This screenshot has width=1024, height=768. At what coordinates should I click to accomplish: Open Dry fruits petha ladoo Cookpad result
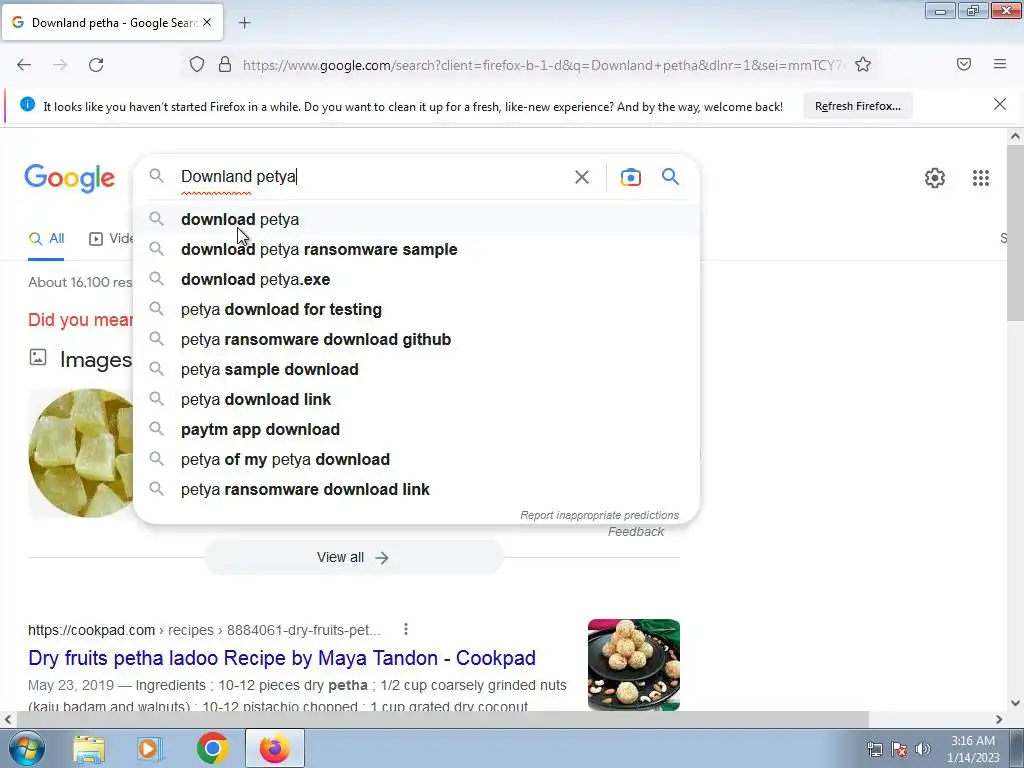(281, 658)
